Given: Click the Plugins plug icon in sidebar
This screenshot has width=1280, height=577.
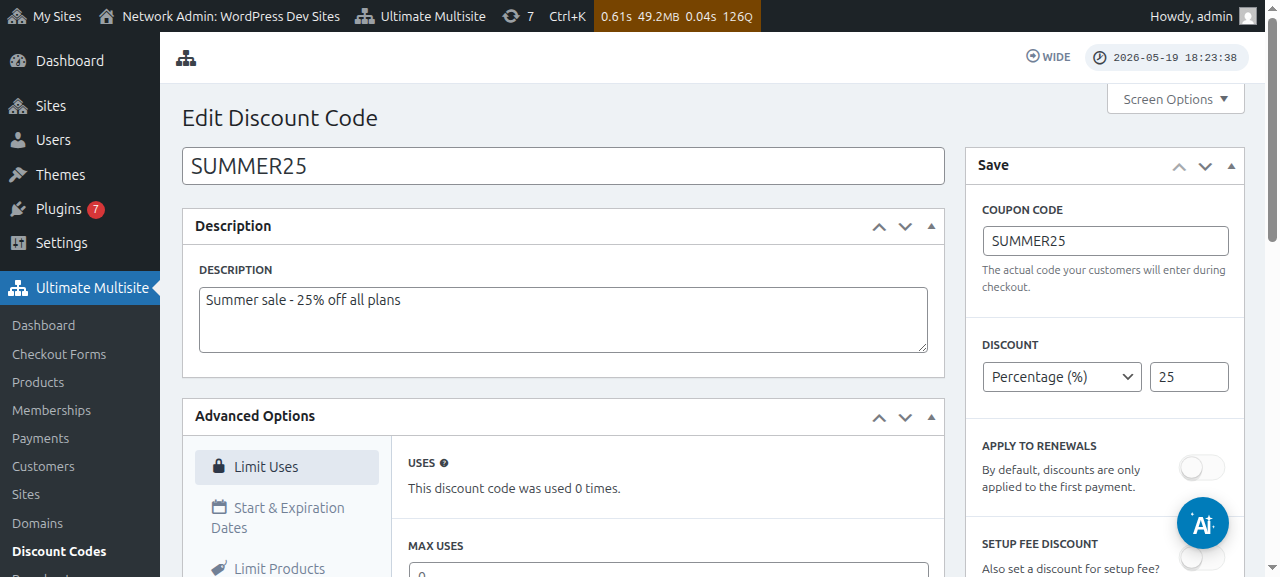Looking at the screenshot, I should click(x=18, y=209).
